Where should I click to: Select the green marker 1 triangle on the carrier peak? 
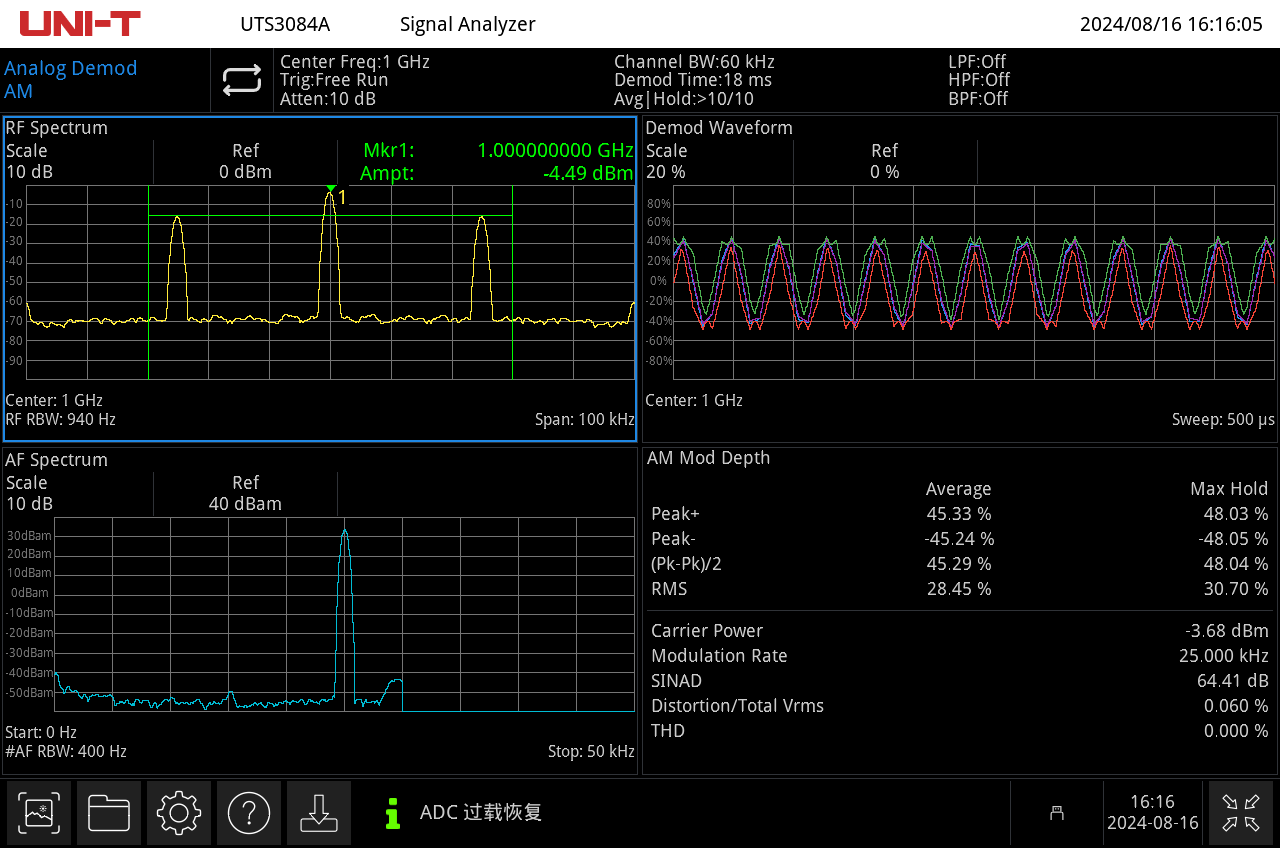(x=331, y=189)
